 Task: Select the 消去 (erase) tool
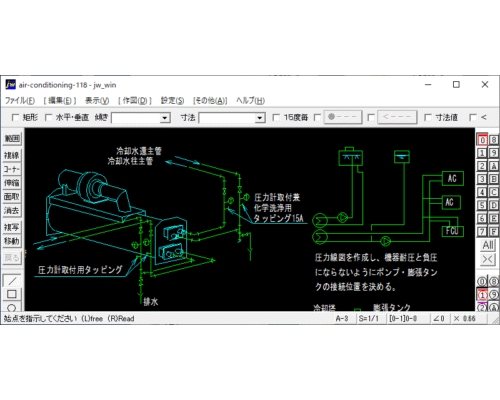click(12, 210)
